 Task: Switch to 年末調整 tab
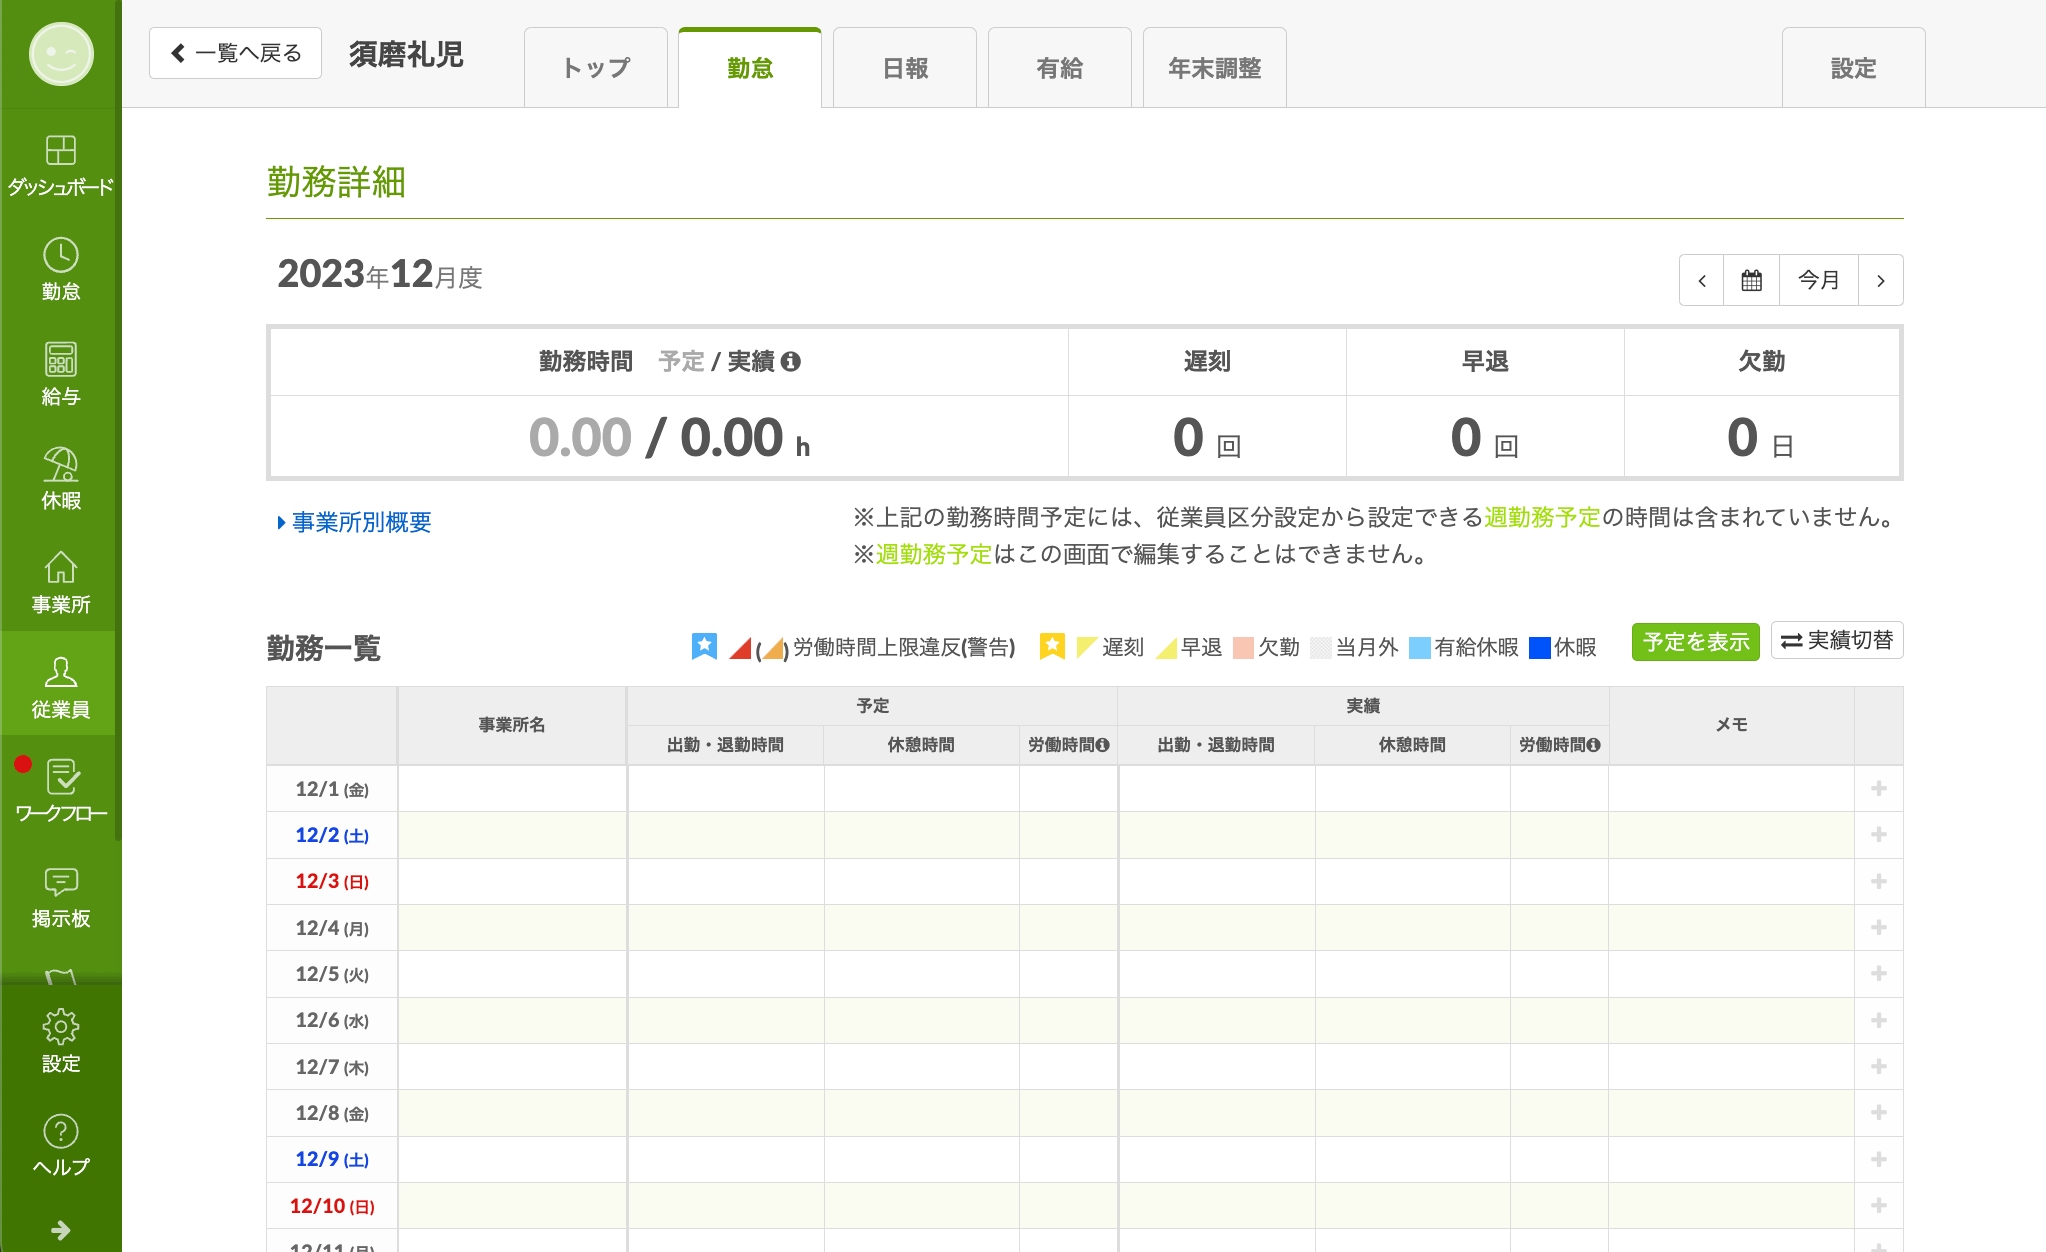pos(1215,68)
